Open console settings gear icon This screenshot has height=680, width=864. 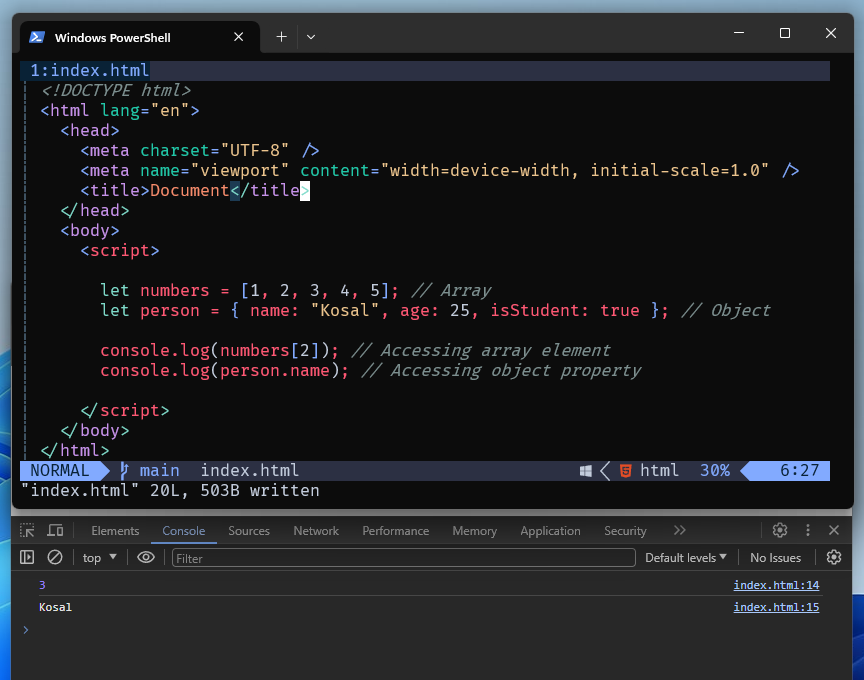[x=834, y=557]
